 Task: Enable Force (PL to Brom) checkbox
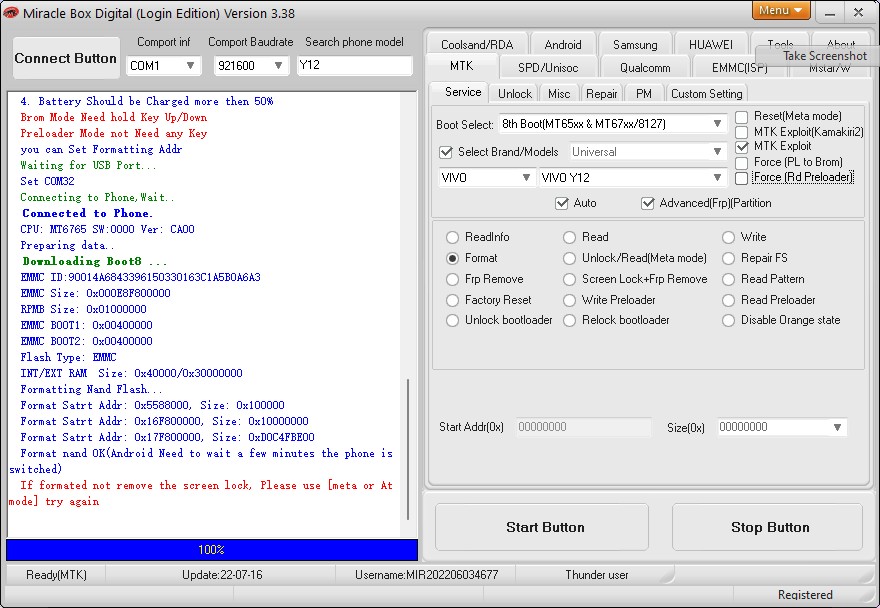point(741,163)
